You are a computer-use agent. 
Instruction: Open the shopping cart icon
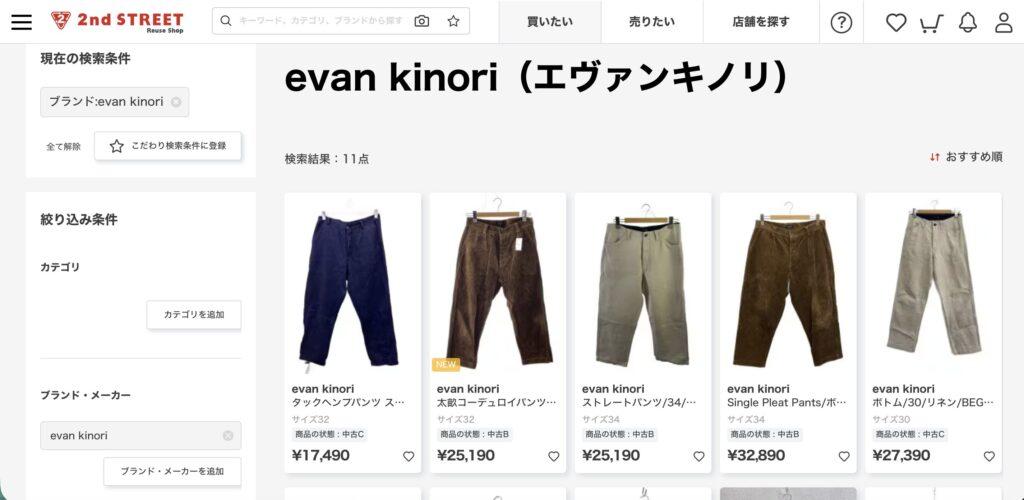931,23
